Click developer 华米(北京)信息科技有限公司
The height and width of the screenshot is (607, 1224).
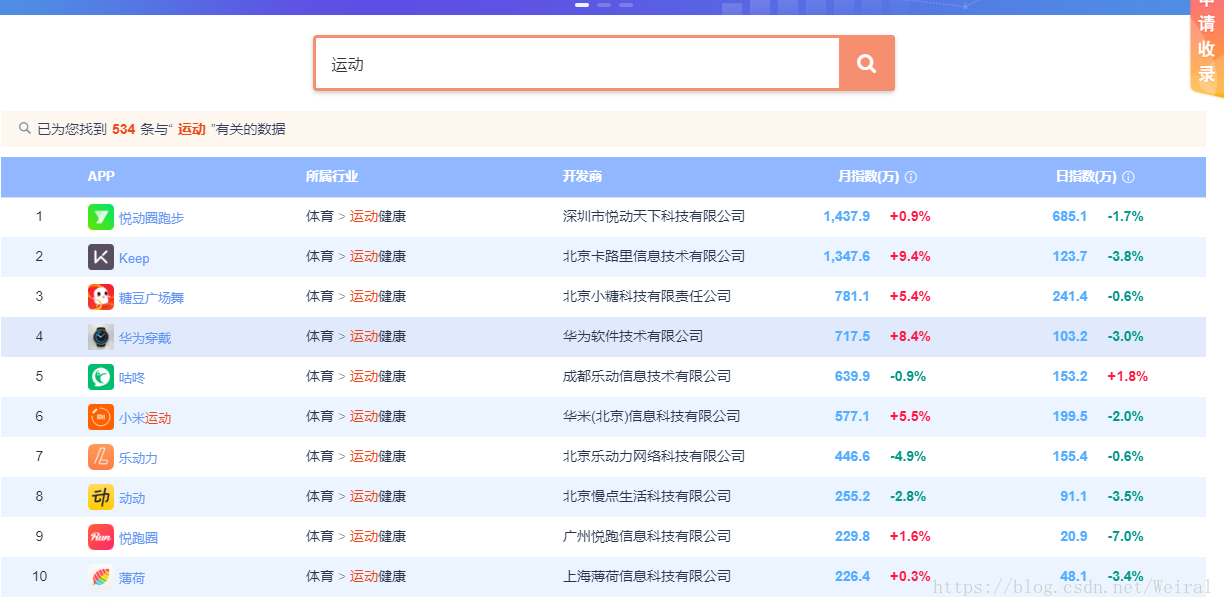coord(652,416)
